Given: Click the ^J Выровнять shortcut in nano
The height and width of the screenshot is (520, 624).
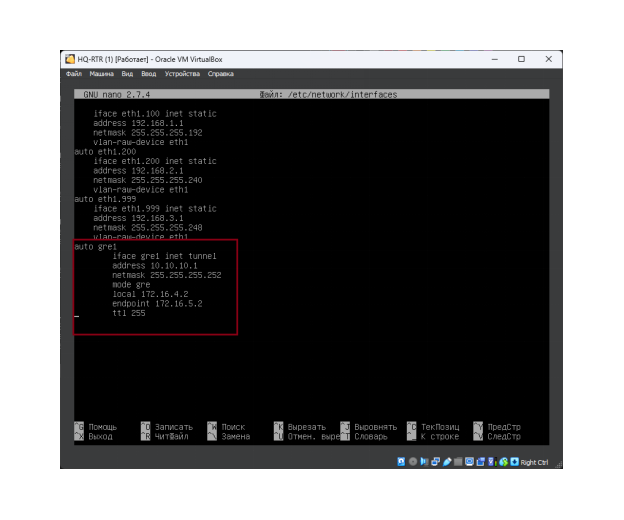Looking at the screenshot, I should coord(369,427).
